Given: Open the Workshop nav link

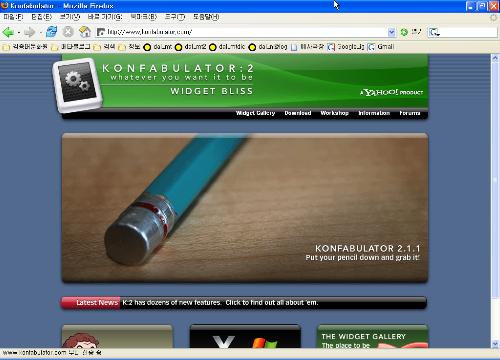Looking at the screenshot, I should (x=334, y=113).
